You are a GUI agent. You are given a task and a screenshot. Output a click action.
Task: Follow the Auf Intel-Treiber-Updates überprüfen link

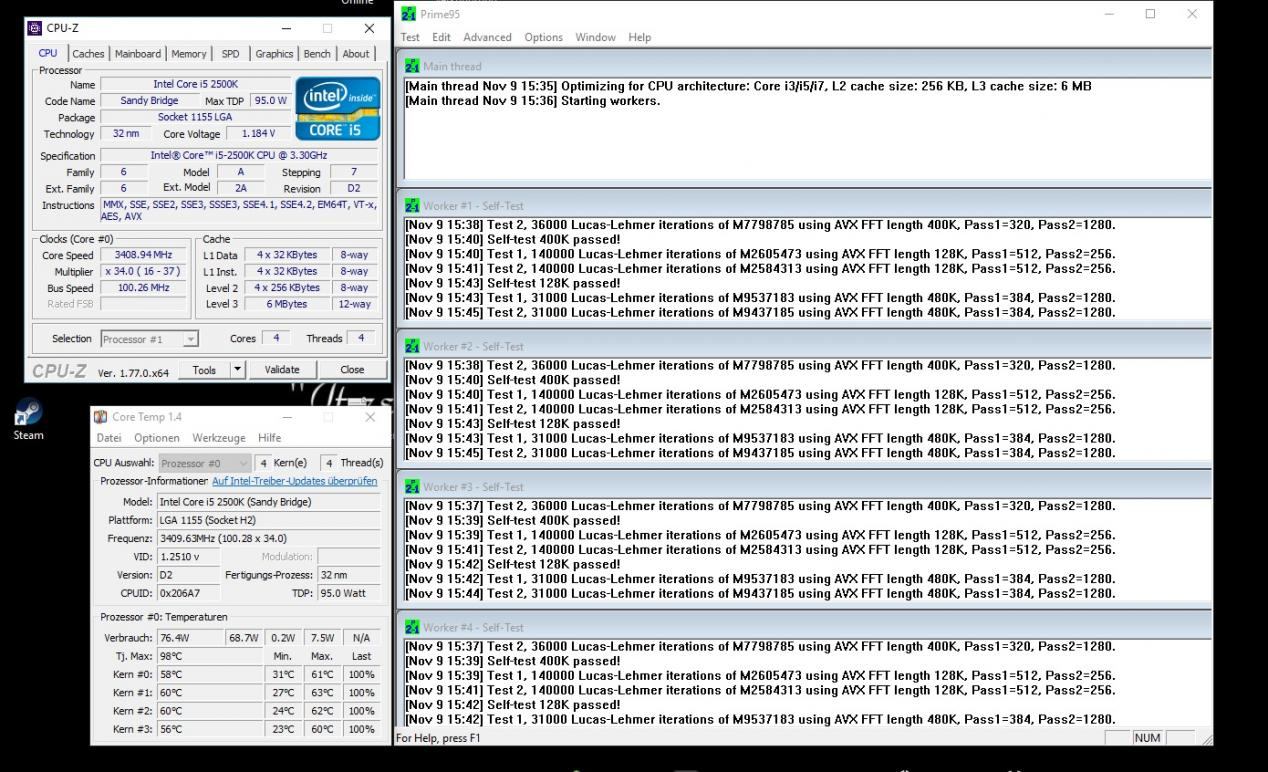(x=295, y=481)
